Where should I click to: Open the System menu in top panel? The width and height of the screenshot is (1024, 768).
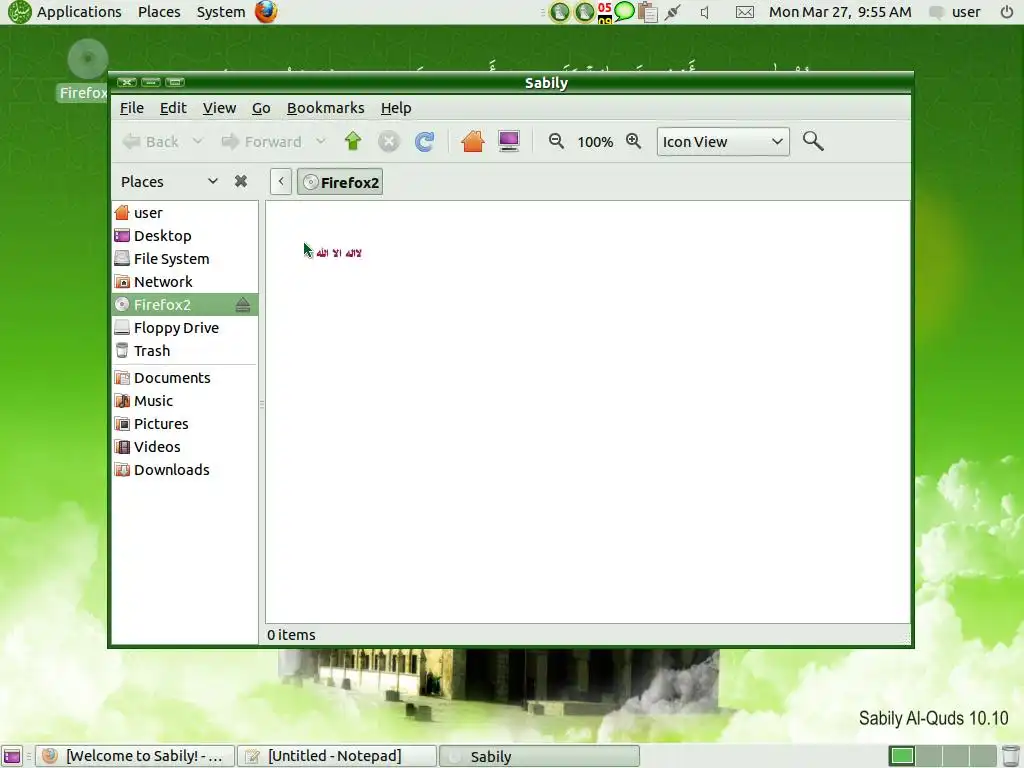[221, 12]
